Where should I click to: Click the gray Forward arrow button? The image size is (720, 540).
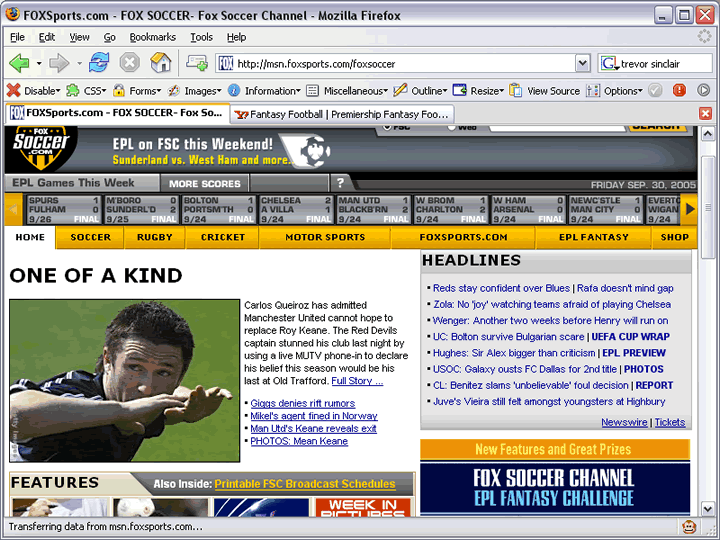(59, 63)
